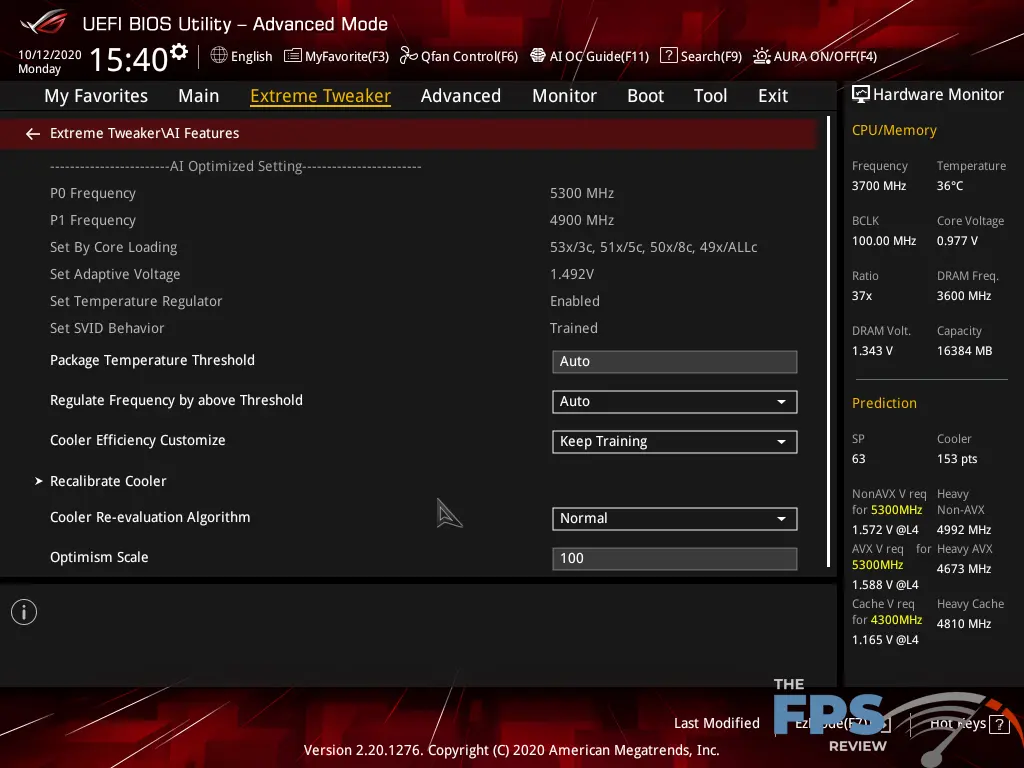Click Package Temperature Threshold Auto field
This screenshot has width=1024, height=768.
[x=674, y=362]
